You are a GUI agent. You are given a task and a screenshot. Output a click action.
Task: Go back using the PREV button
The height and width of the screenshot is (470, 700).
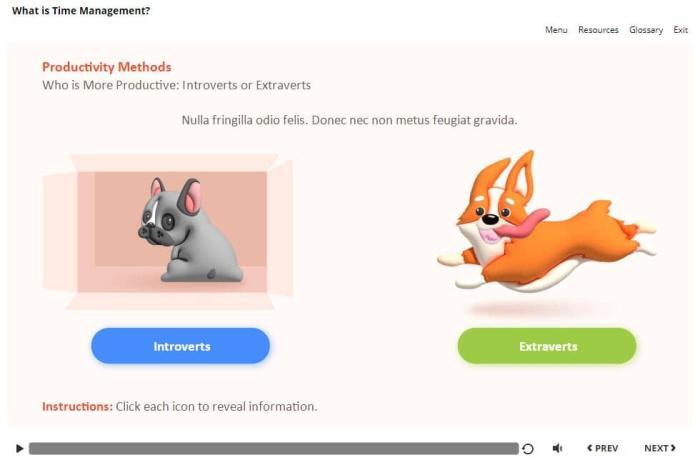point(603,448)
